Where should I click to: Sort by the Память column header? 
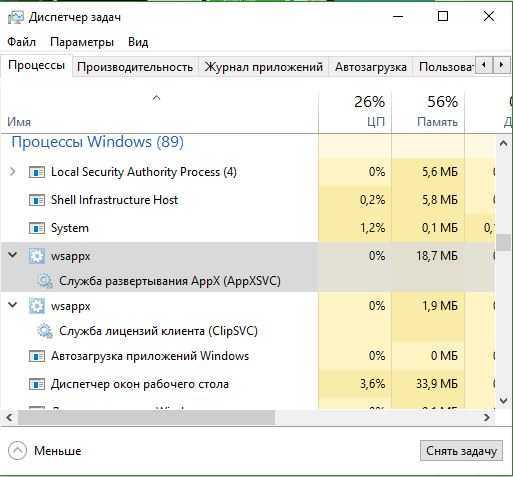(x=428, y=113)
